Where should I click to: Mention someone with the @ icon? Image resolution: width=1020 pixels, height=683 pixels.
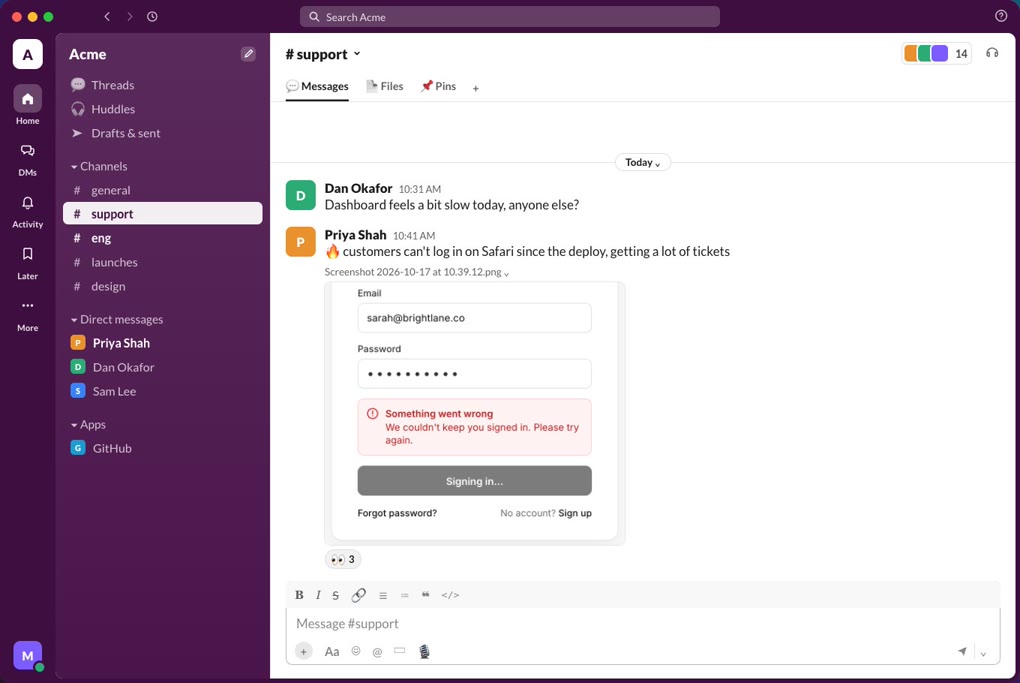377,652
